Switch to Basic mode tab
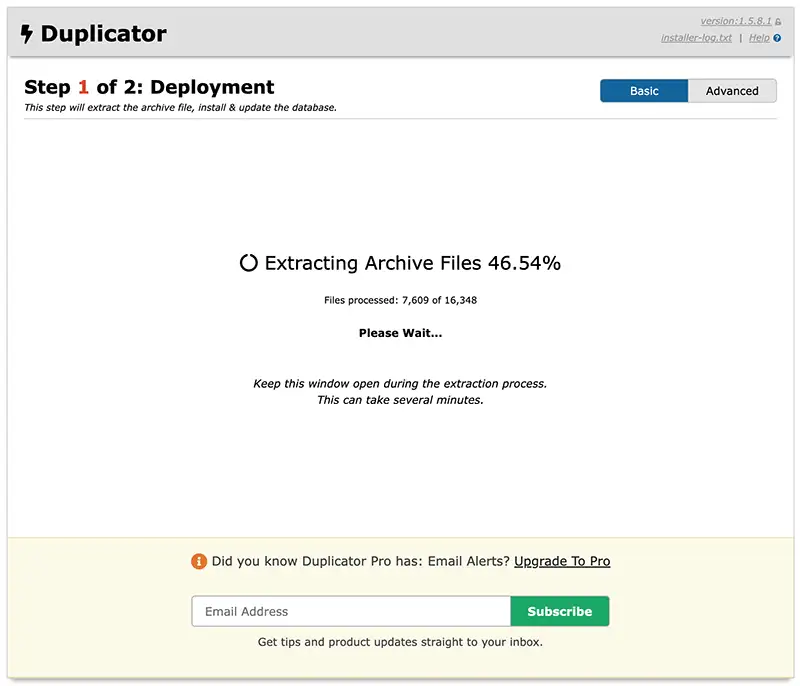The image size is (800, 686). point(644,91)
